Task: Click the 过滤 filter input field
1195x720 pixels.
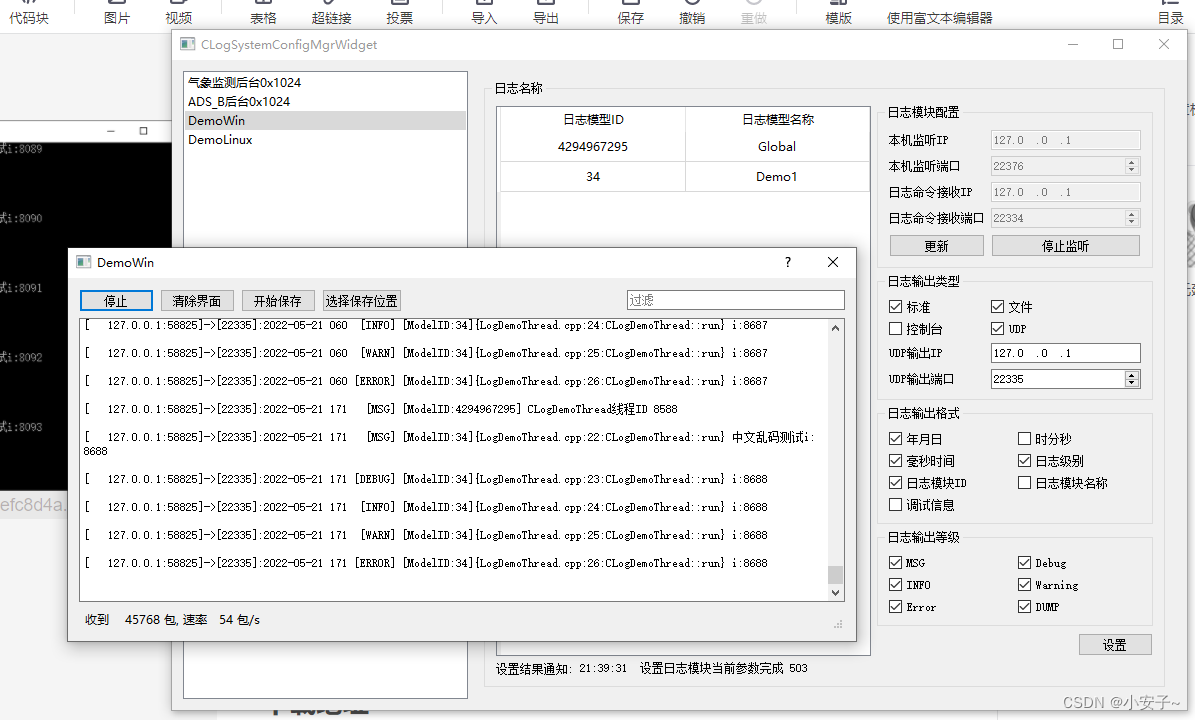Action: point(735,300)
